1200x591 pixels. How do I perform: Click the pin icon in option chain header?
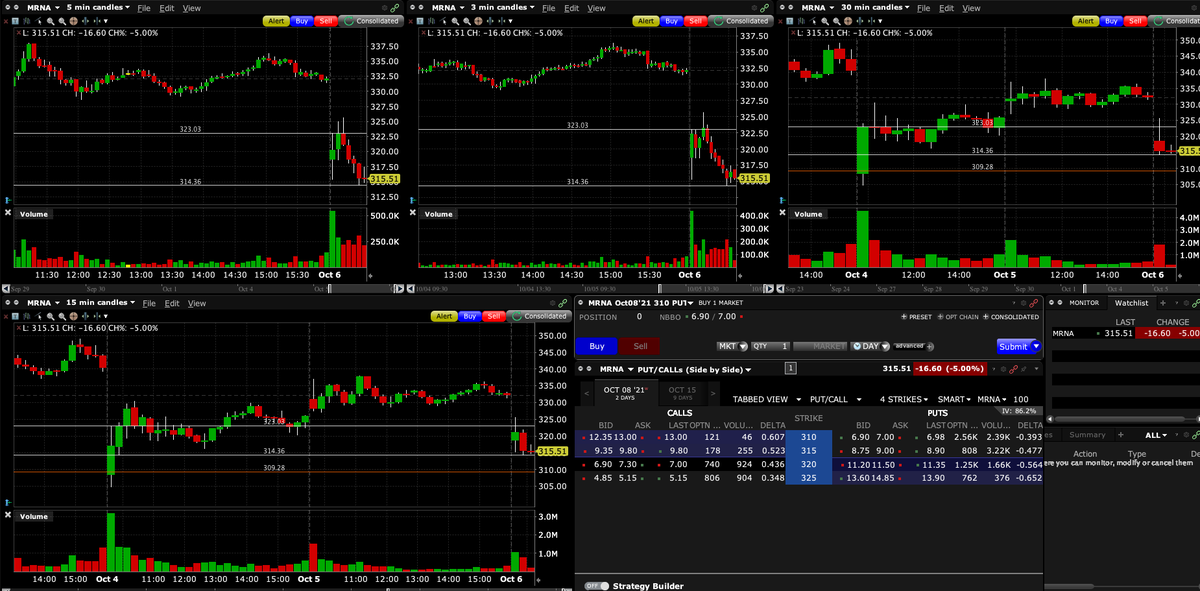1025,369
